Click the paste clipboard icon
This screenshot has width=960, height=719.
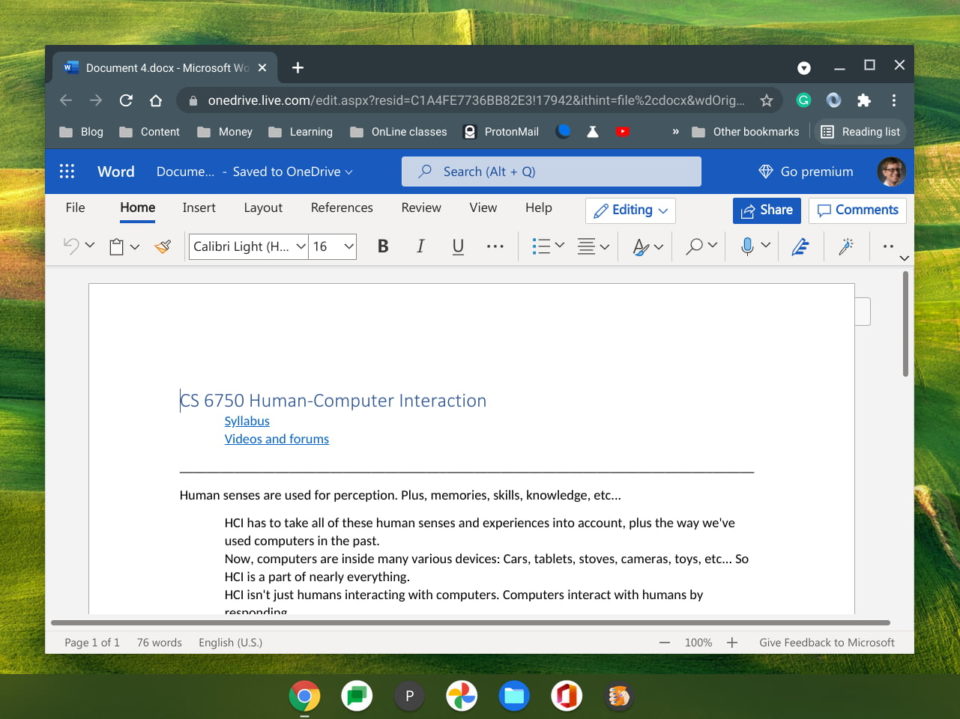tap(117, 246)
